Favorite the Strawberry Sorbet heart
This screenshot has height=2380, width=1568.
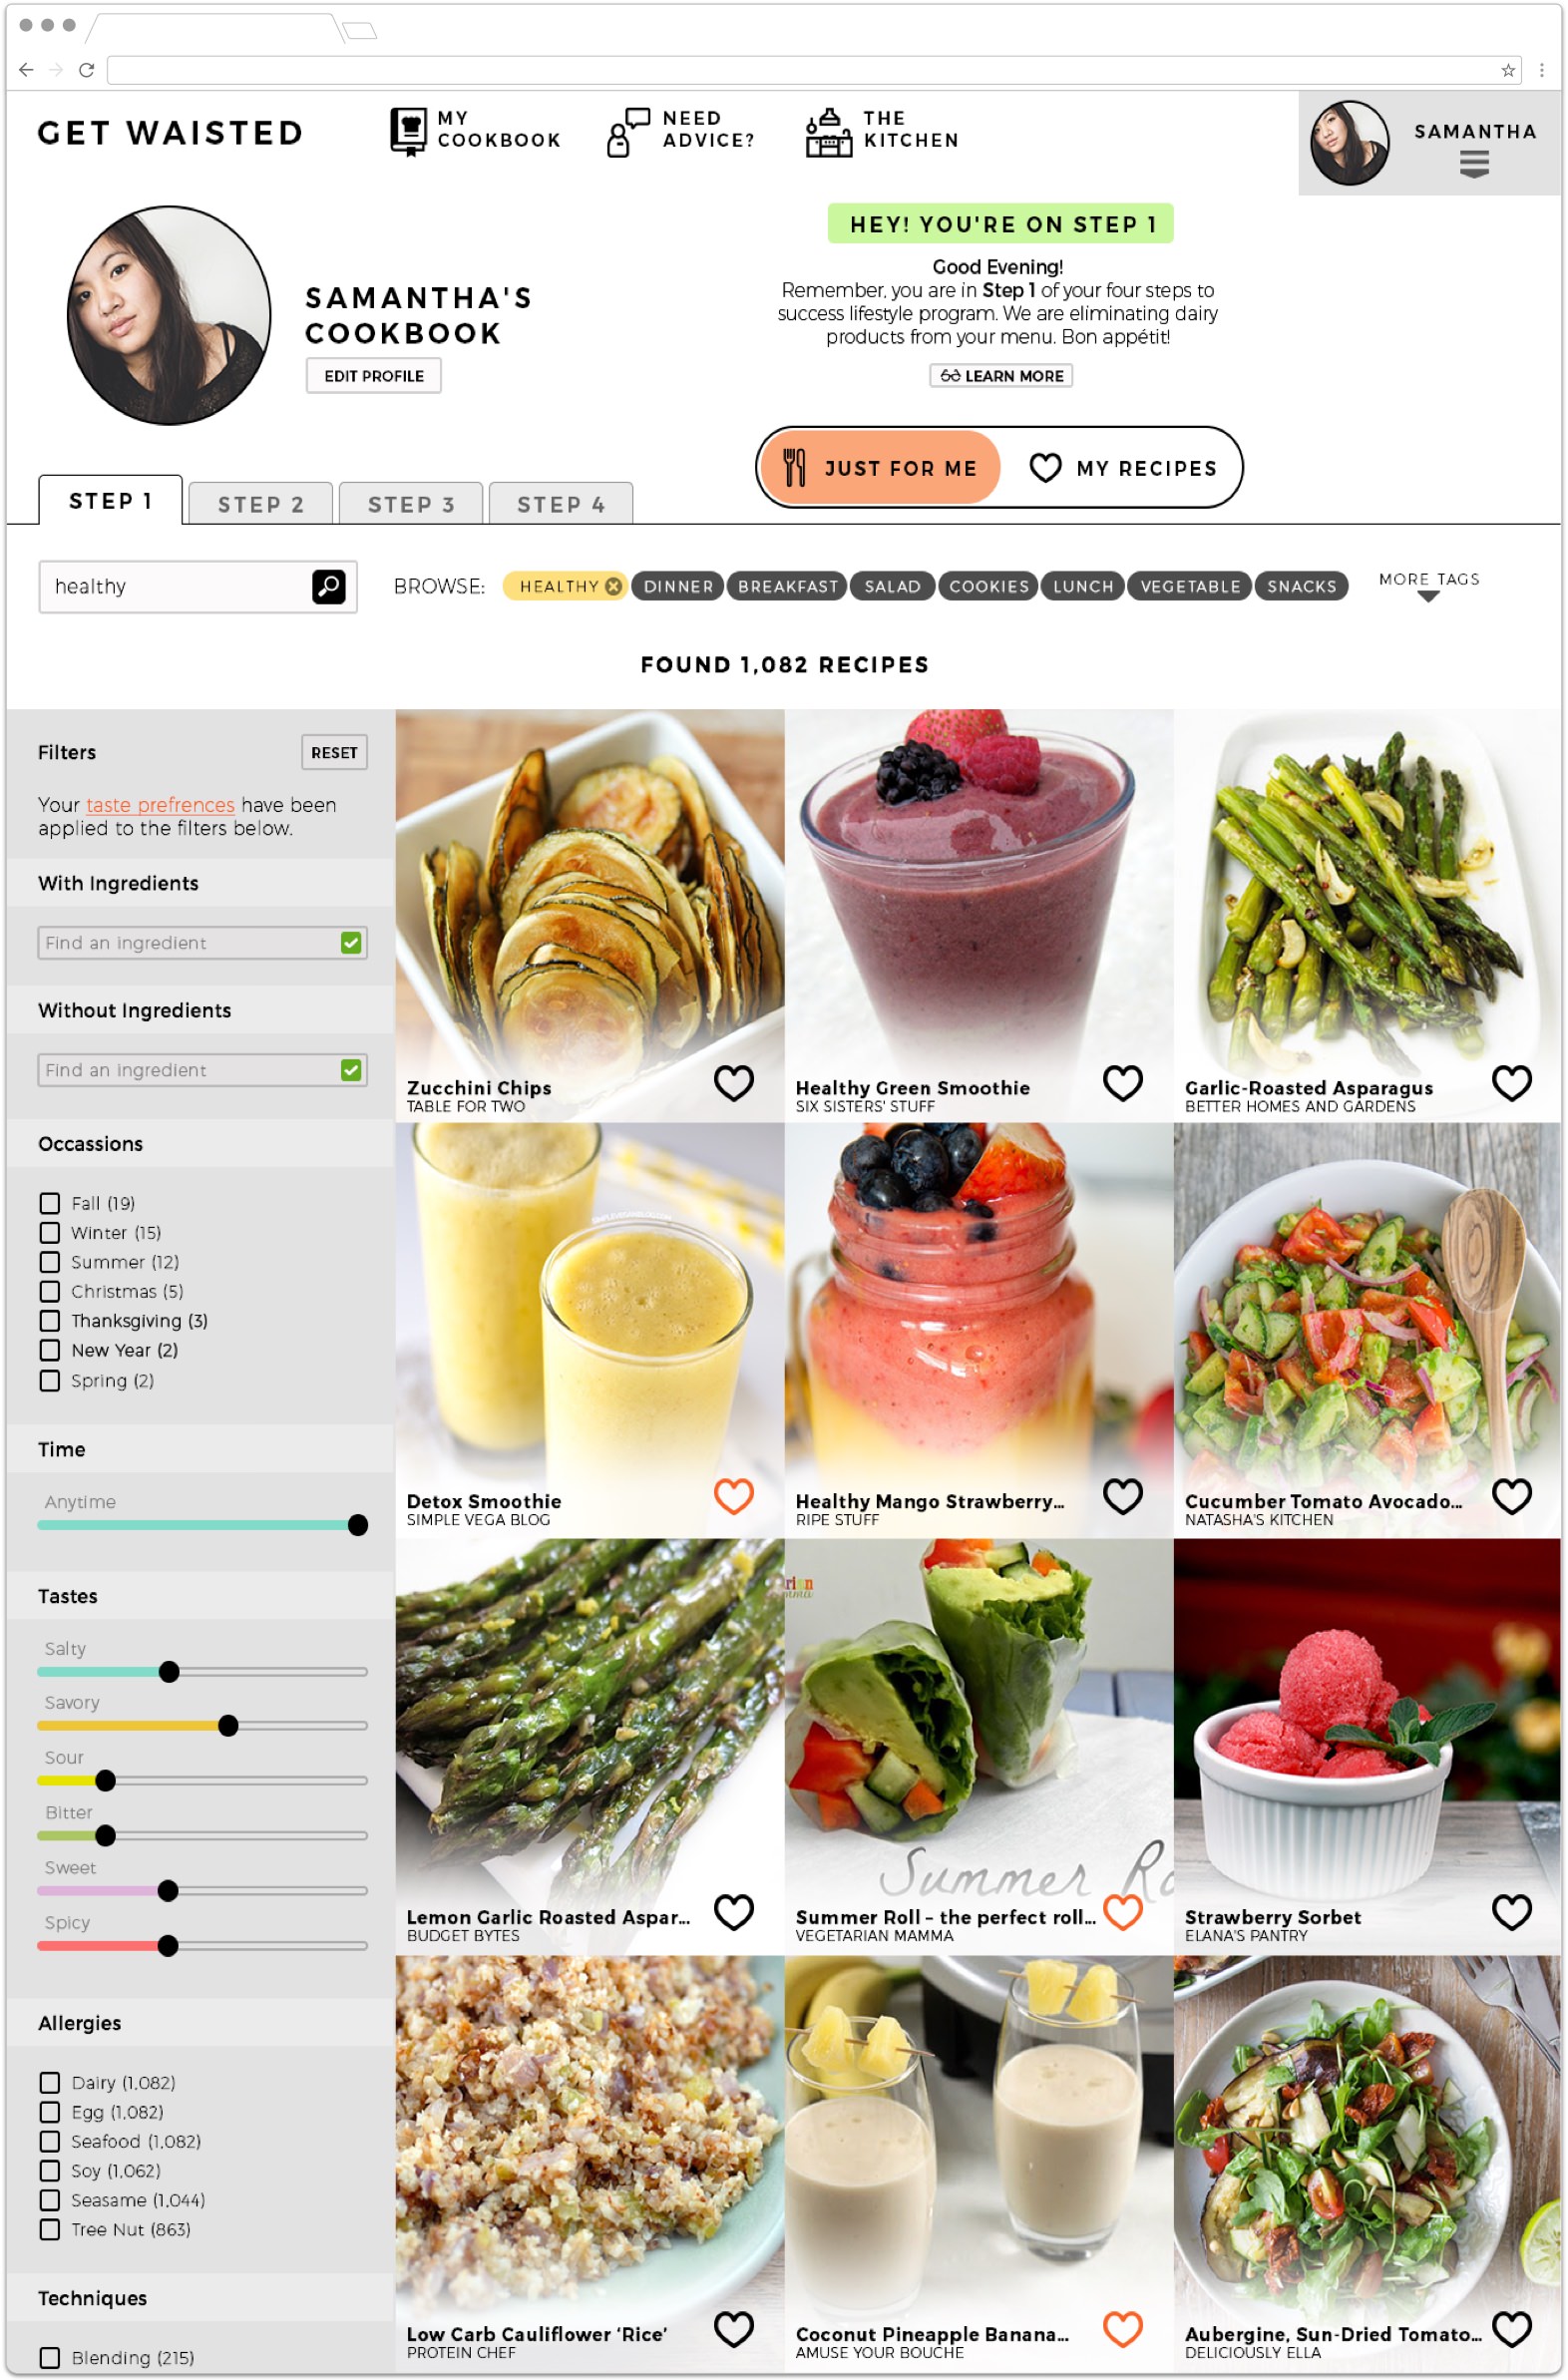(1511, 1912)
